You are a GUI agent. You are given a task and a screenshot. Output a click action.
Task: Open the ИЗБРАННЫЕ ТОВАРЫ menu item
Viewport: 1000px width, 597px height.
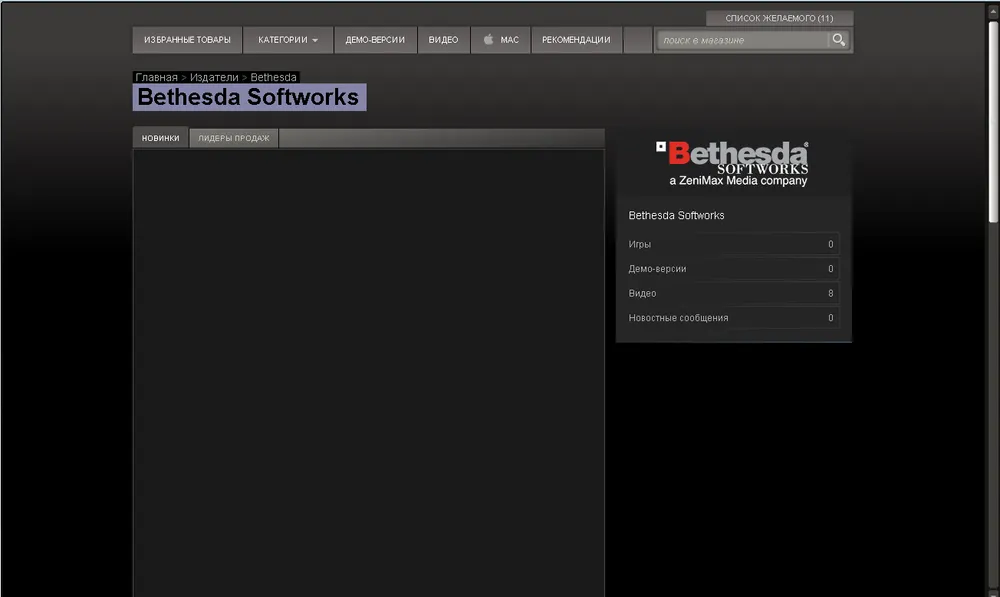point(187,40)
